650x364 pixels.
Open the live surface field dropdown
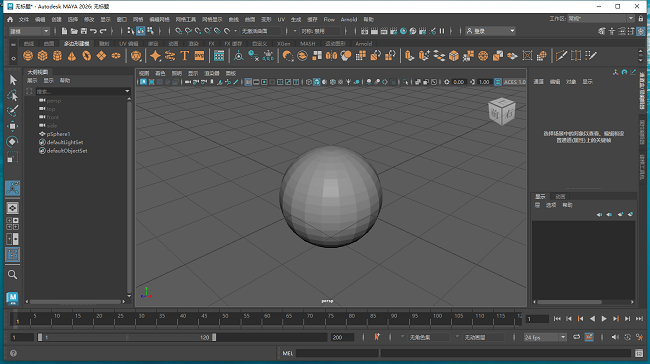pos(260,31)
